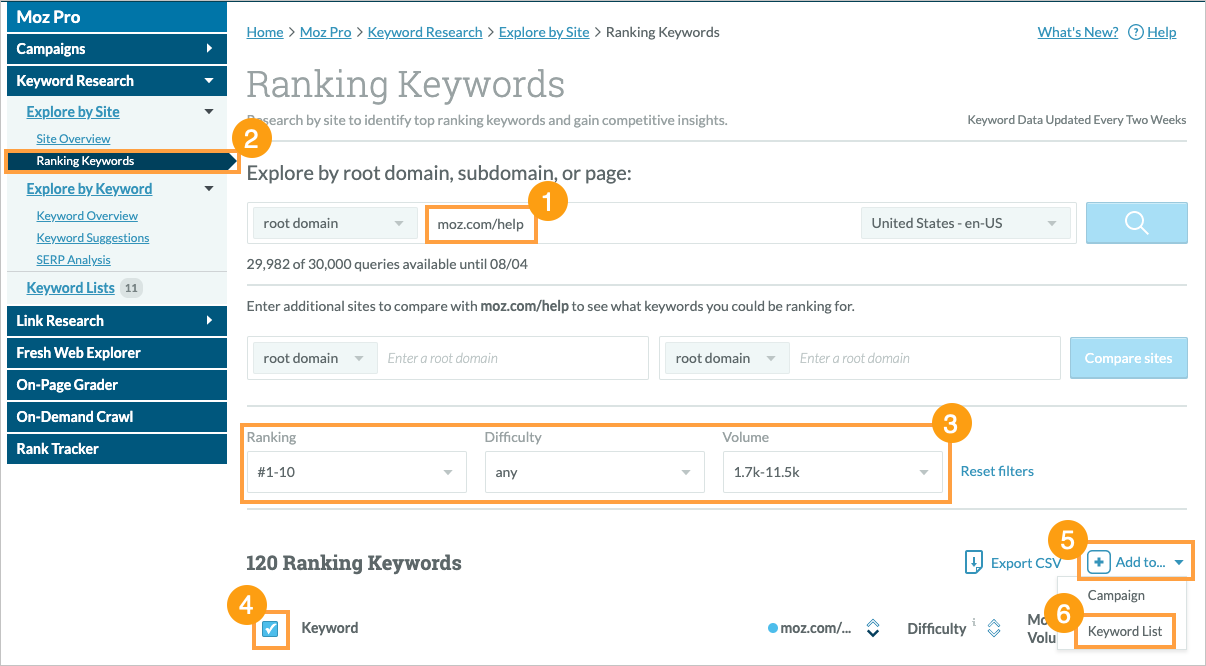This screenshot has width=1206, height=666.
Task: Click the Keyword Lists count badge
Action: [x=131, y=288]
